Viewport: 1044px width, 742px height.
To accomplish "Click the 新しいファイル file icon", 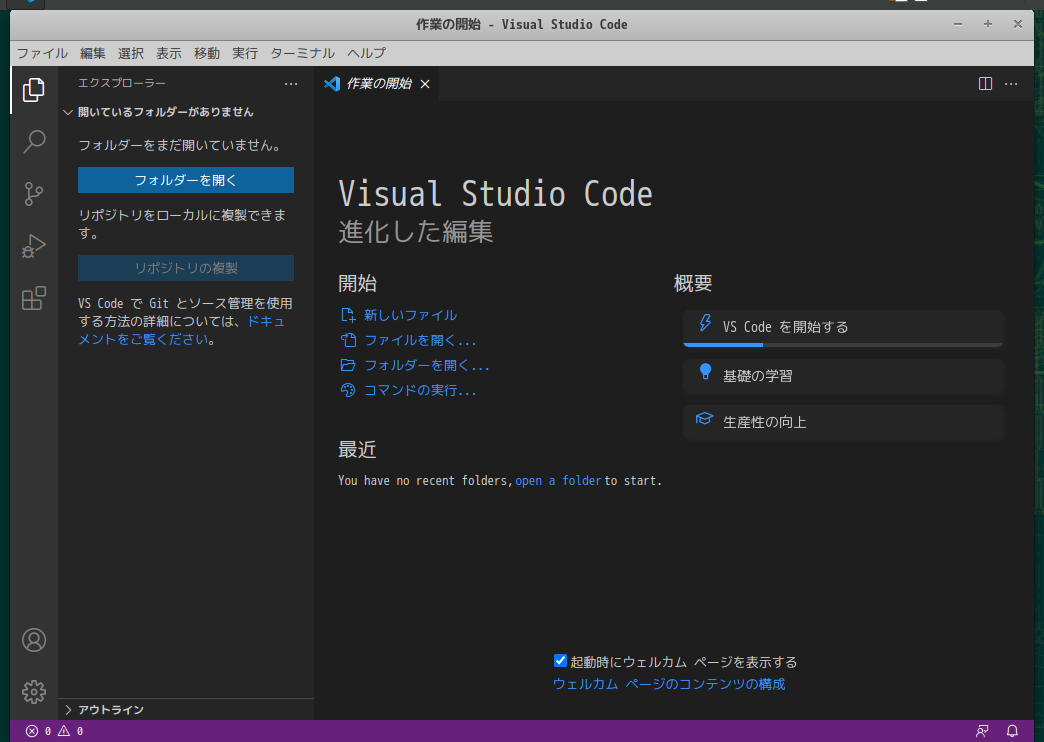I will [348, 315].
